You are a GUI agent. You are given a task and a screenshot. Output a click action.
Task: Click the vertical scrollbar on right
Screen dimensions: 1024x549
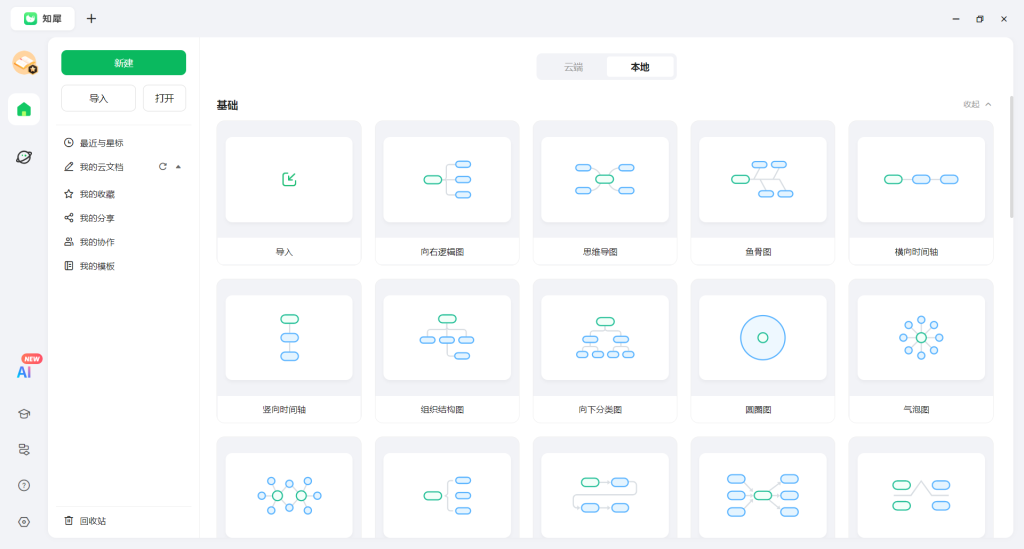[x=1012, y=157]
